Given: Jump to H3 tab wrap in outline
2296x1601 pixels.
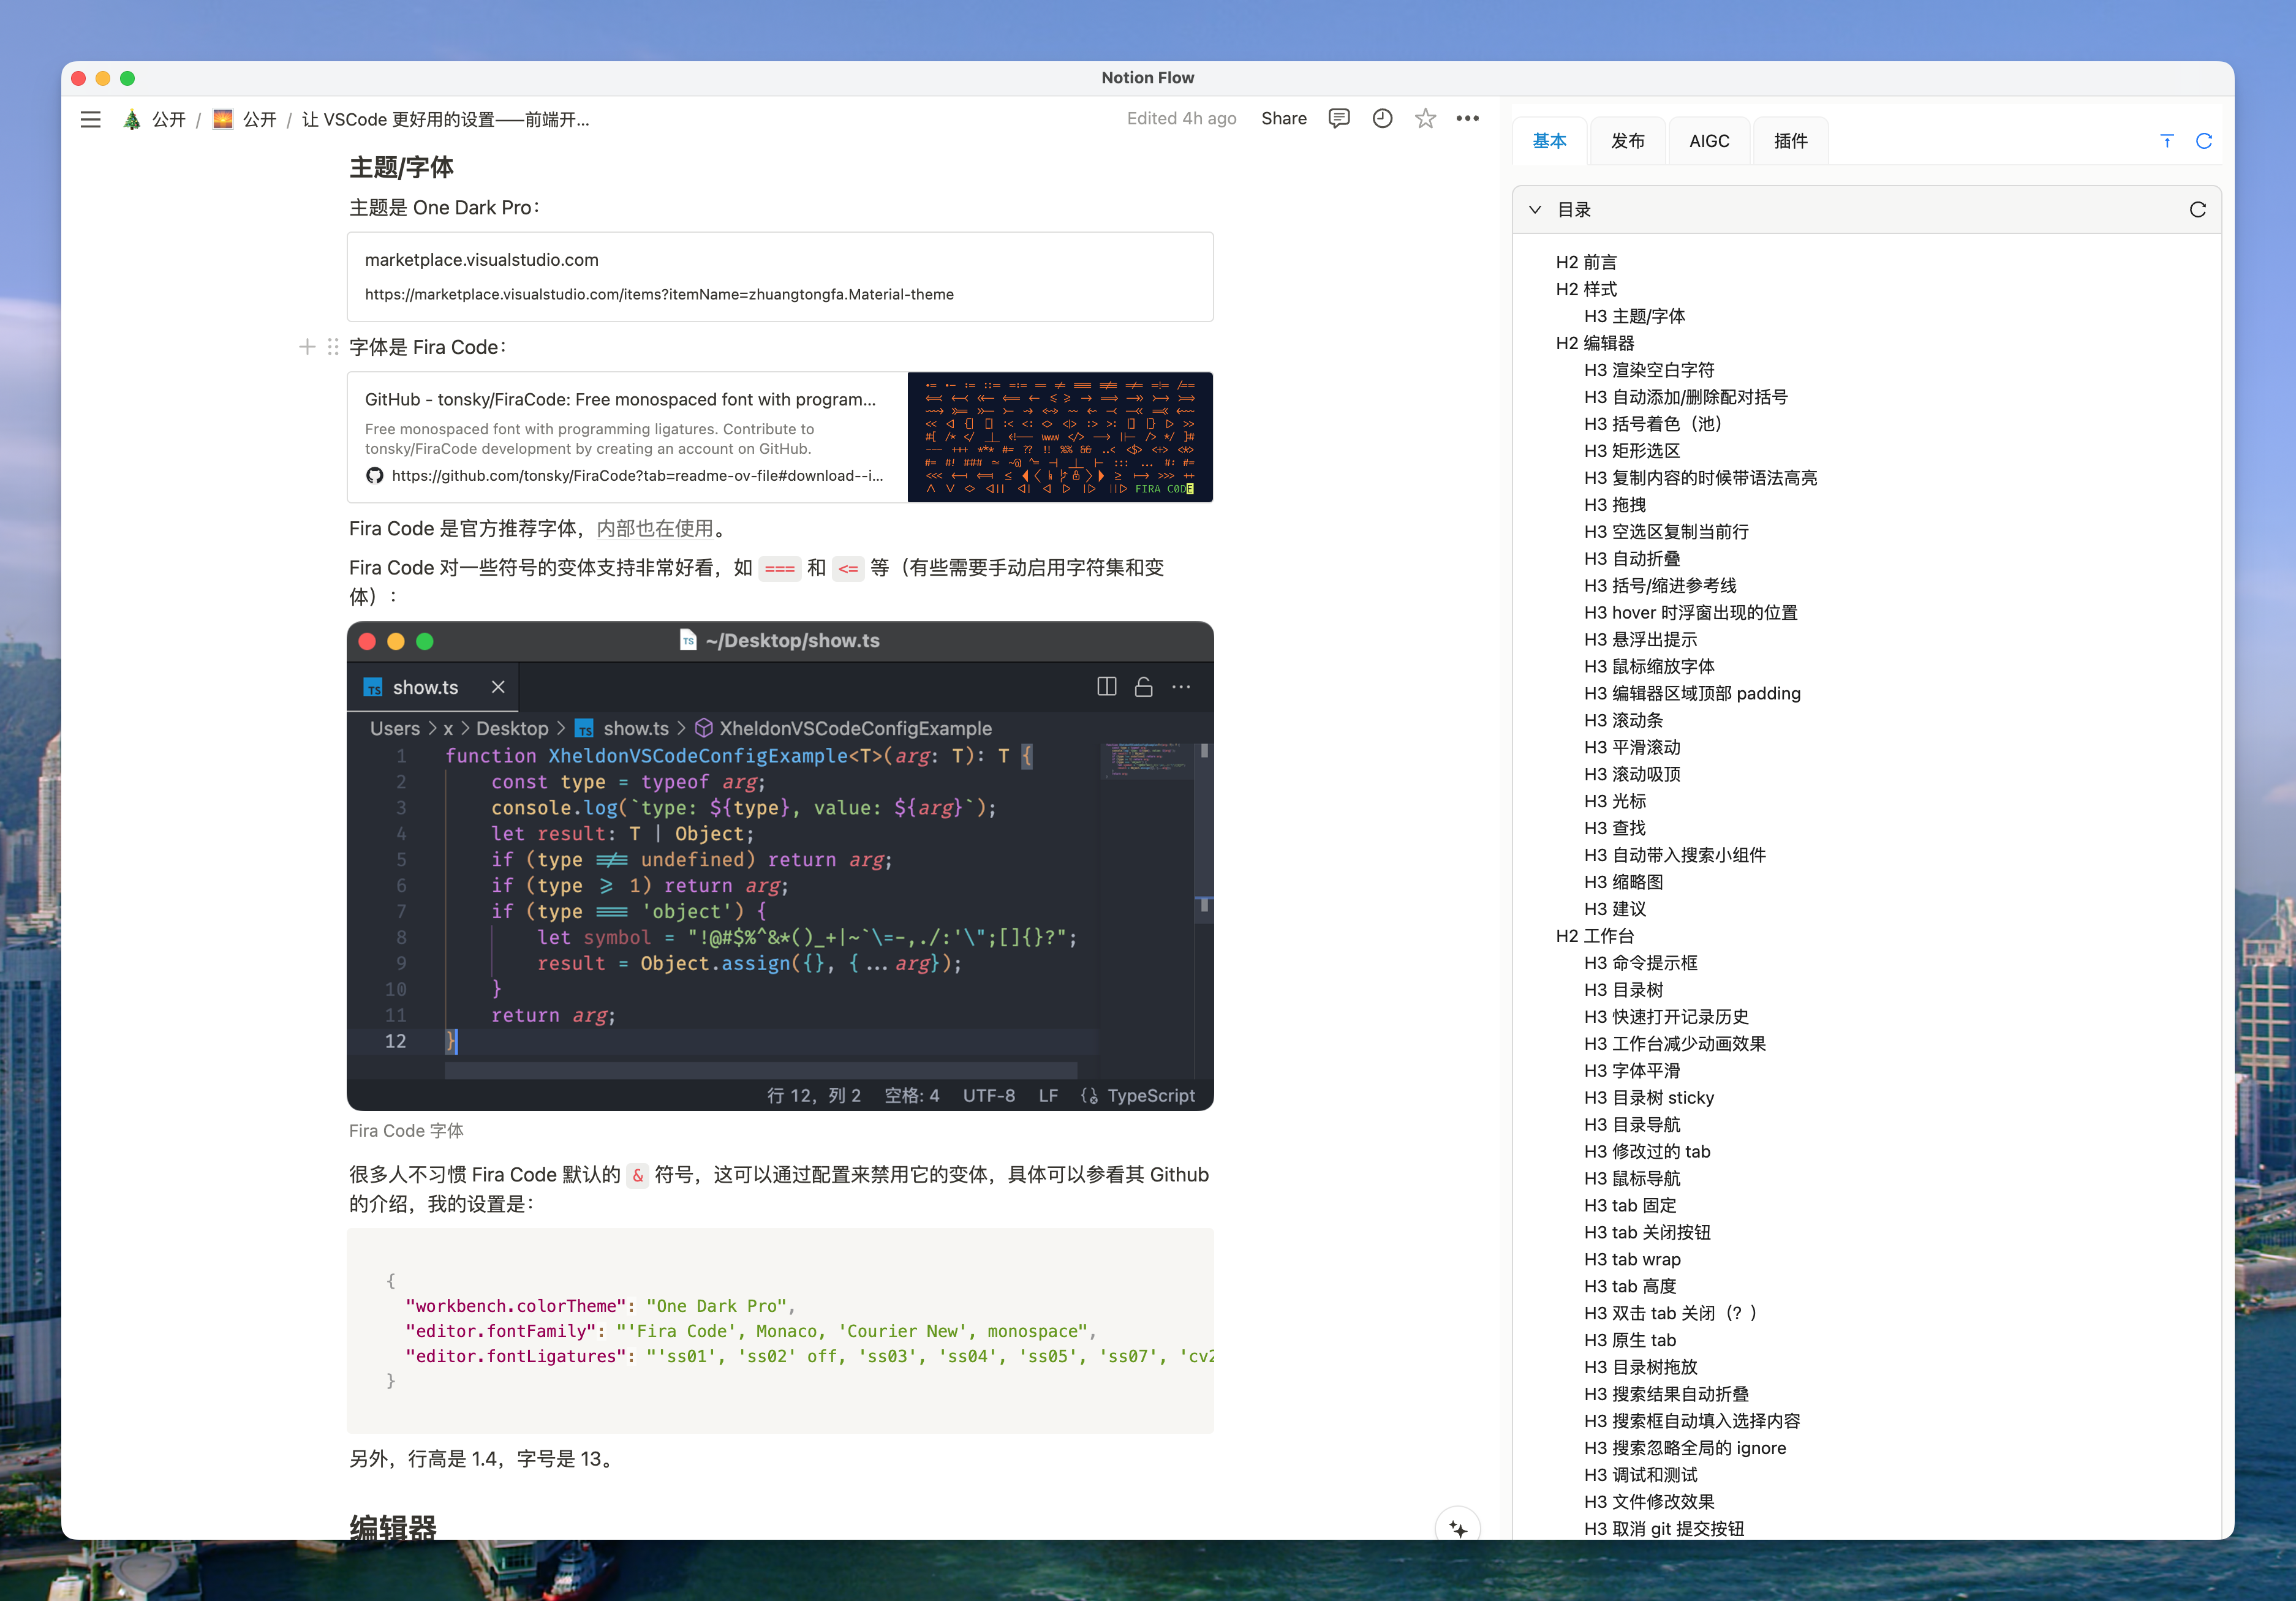Looking at the screenshot, I should (1632, 1260).
